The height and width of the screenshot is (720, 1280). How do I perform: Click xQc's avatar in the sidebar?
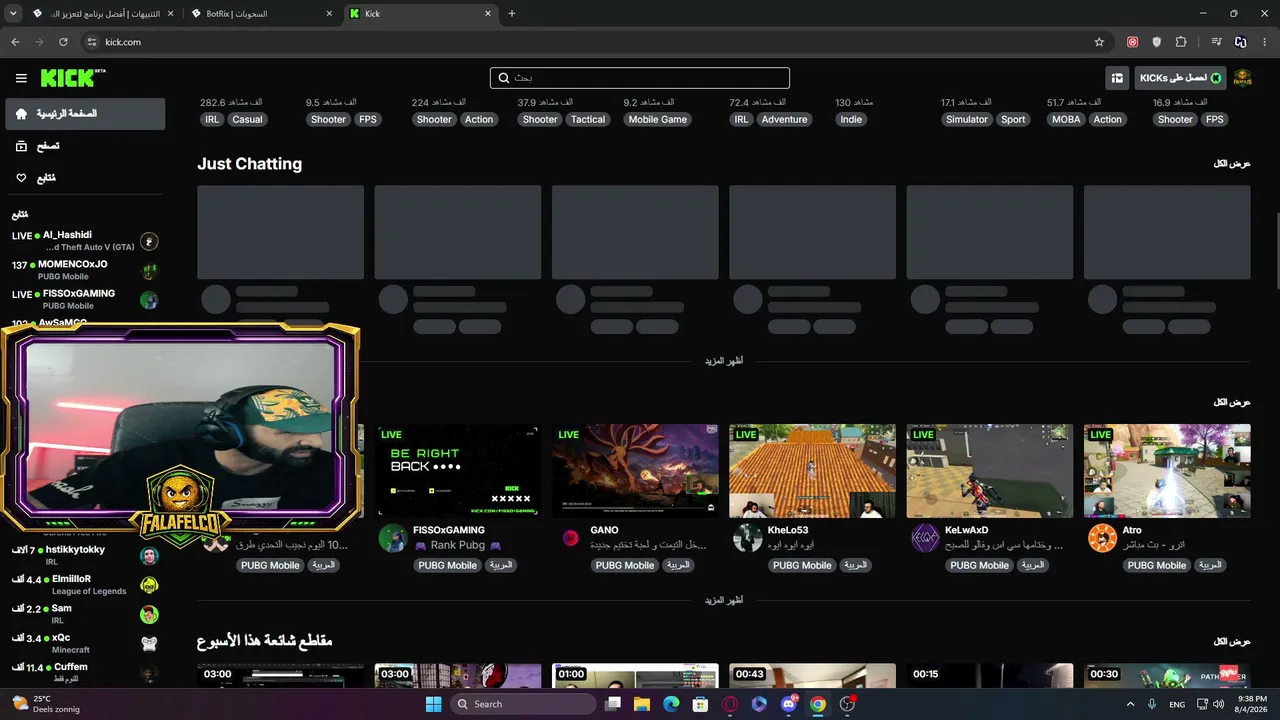tap(149, 644)
